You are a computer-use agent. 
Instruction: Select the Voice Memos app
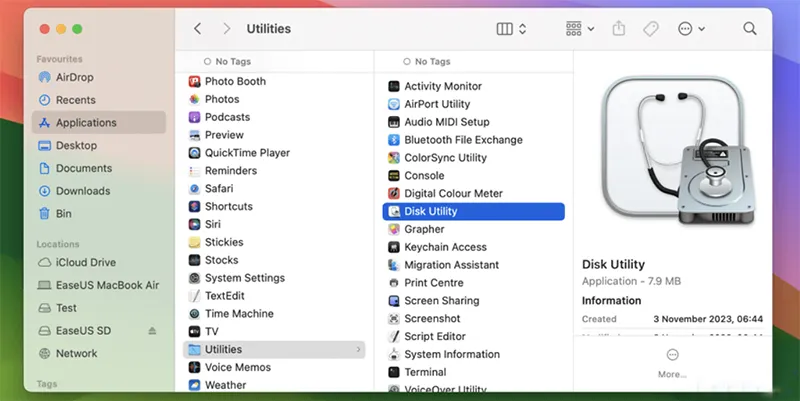click(274, 367)
